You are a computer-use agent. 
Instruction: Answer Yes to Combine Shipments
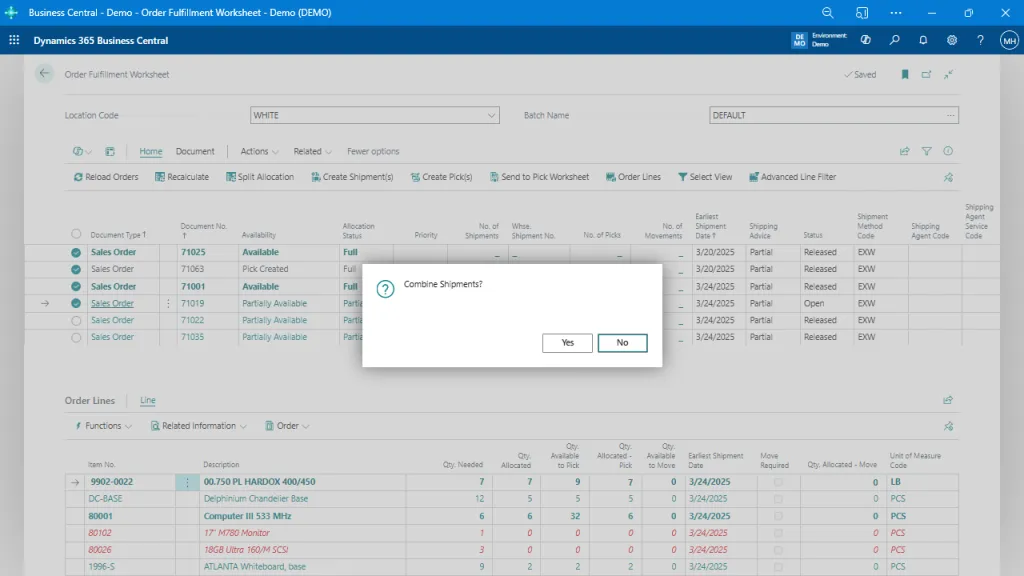[566, 342]
